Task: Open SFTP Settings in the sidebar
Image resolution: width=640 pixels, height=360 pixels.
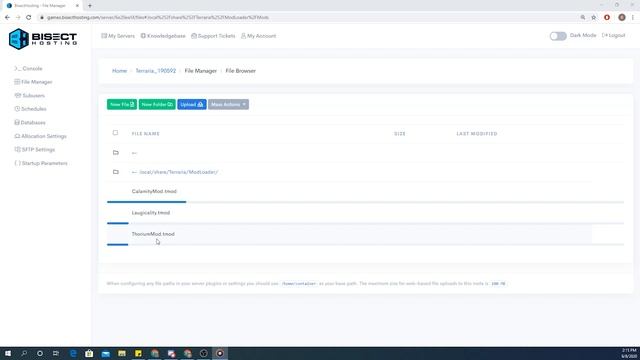Action: point(35,149)
